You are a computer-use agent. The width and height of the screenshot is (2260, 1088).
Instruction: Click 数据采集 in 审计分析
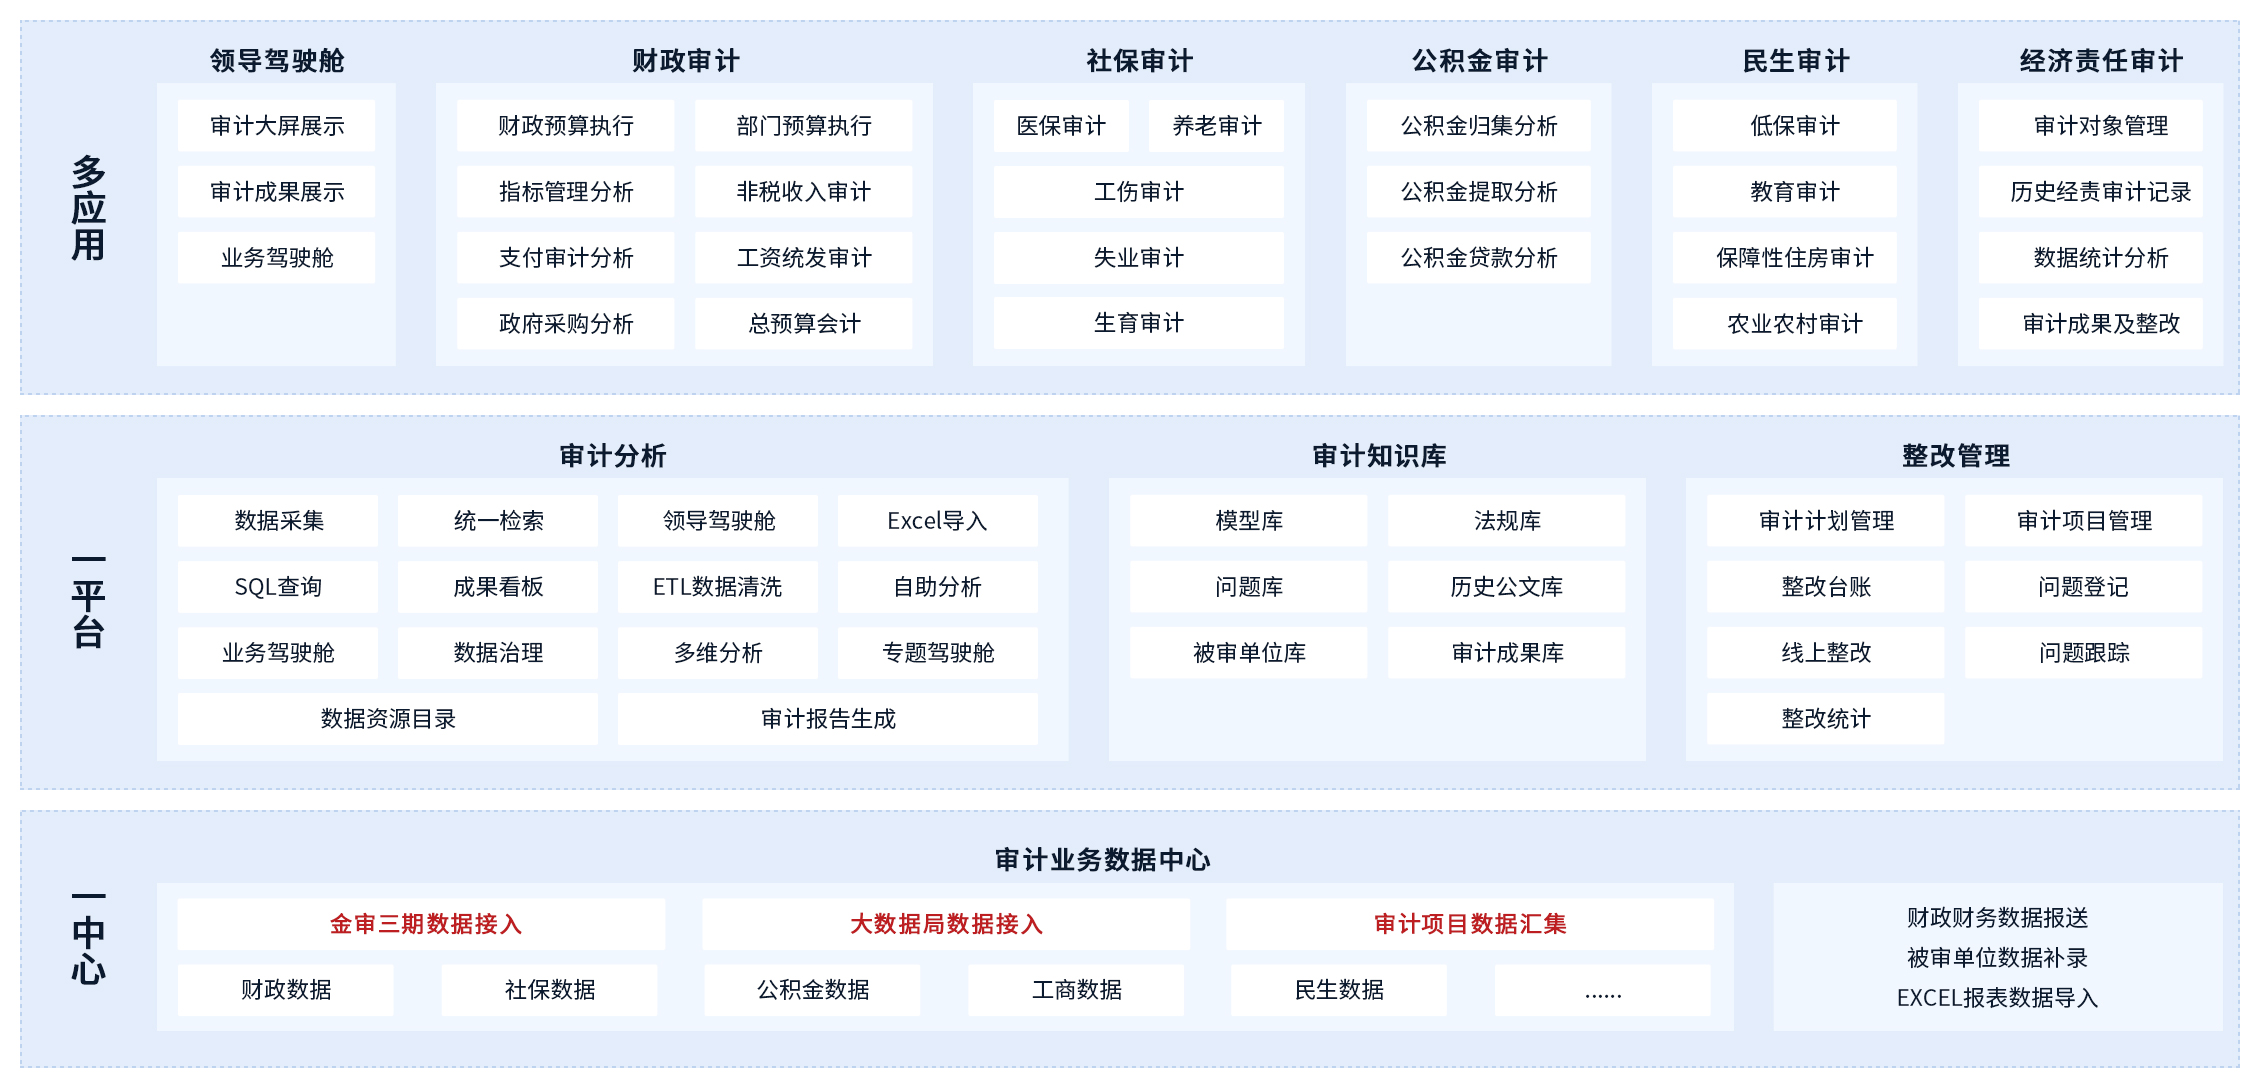(278, 521)
